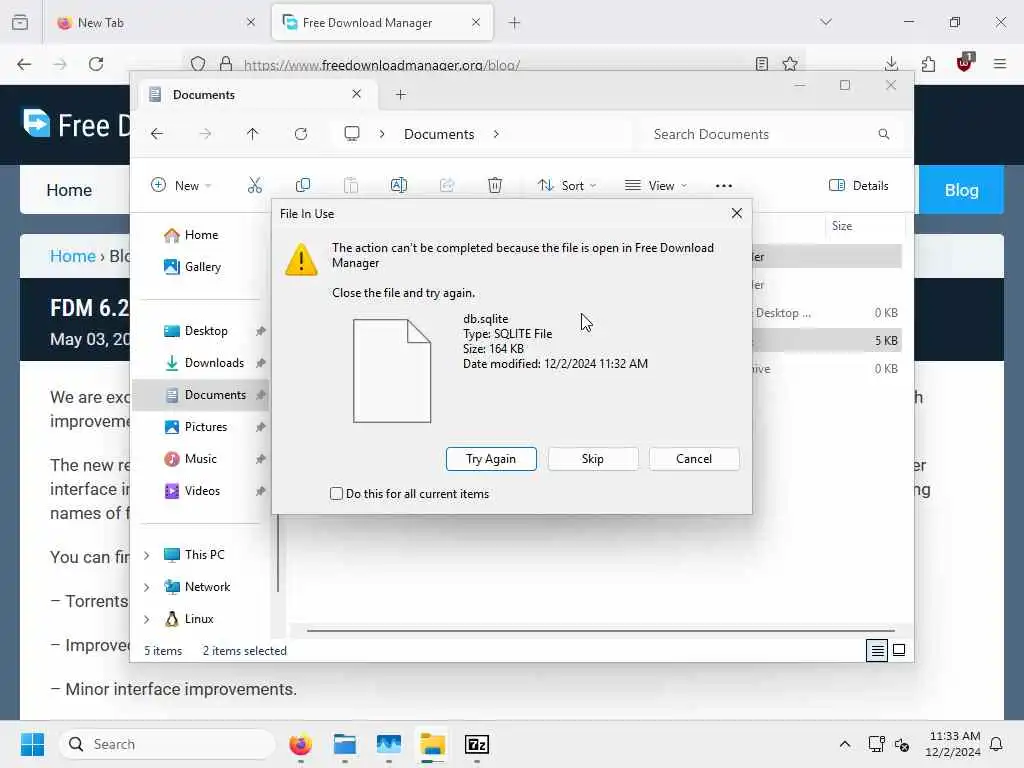Click the Rename icon in Explorer toolbar
Screen dimensions: 1024x768
pyautogui.click(x=398, y=185)
